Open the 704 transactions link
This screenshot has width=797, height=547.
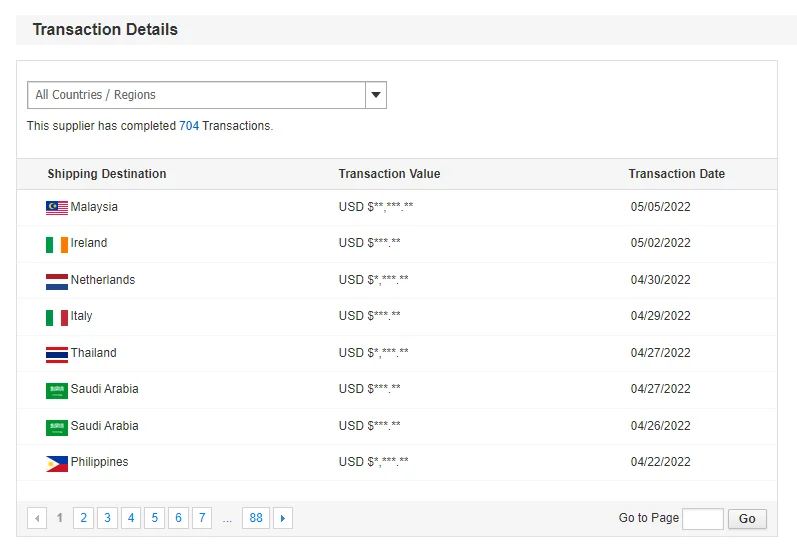189,126
